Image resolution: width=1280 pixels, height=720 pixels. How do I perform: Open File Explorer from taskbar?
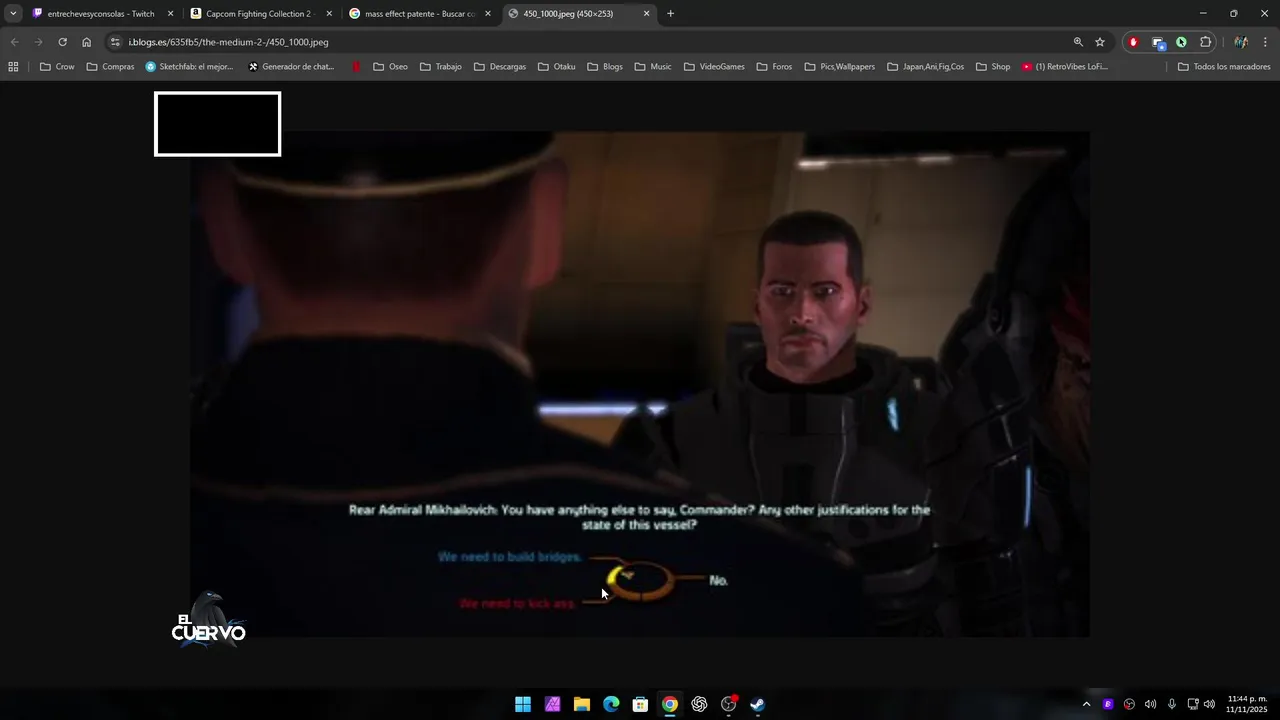coord(581,704)
